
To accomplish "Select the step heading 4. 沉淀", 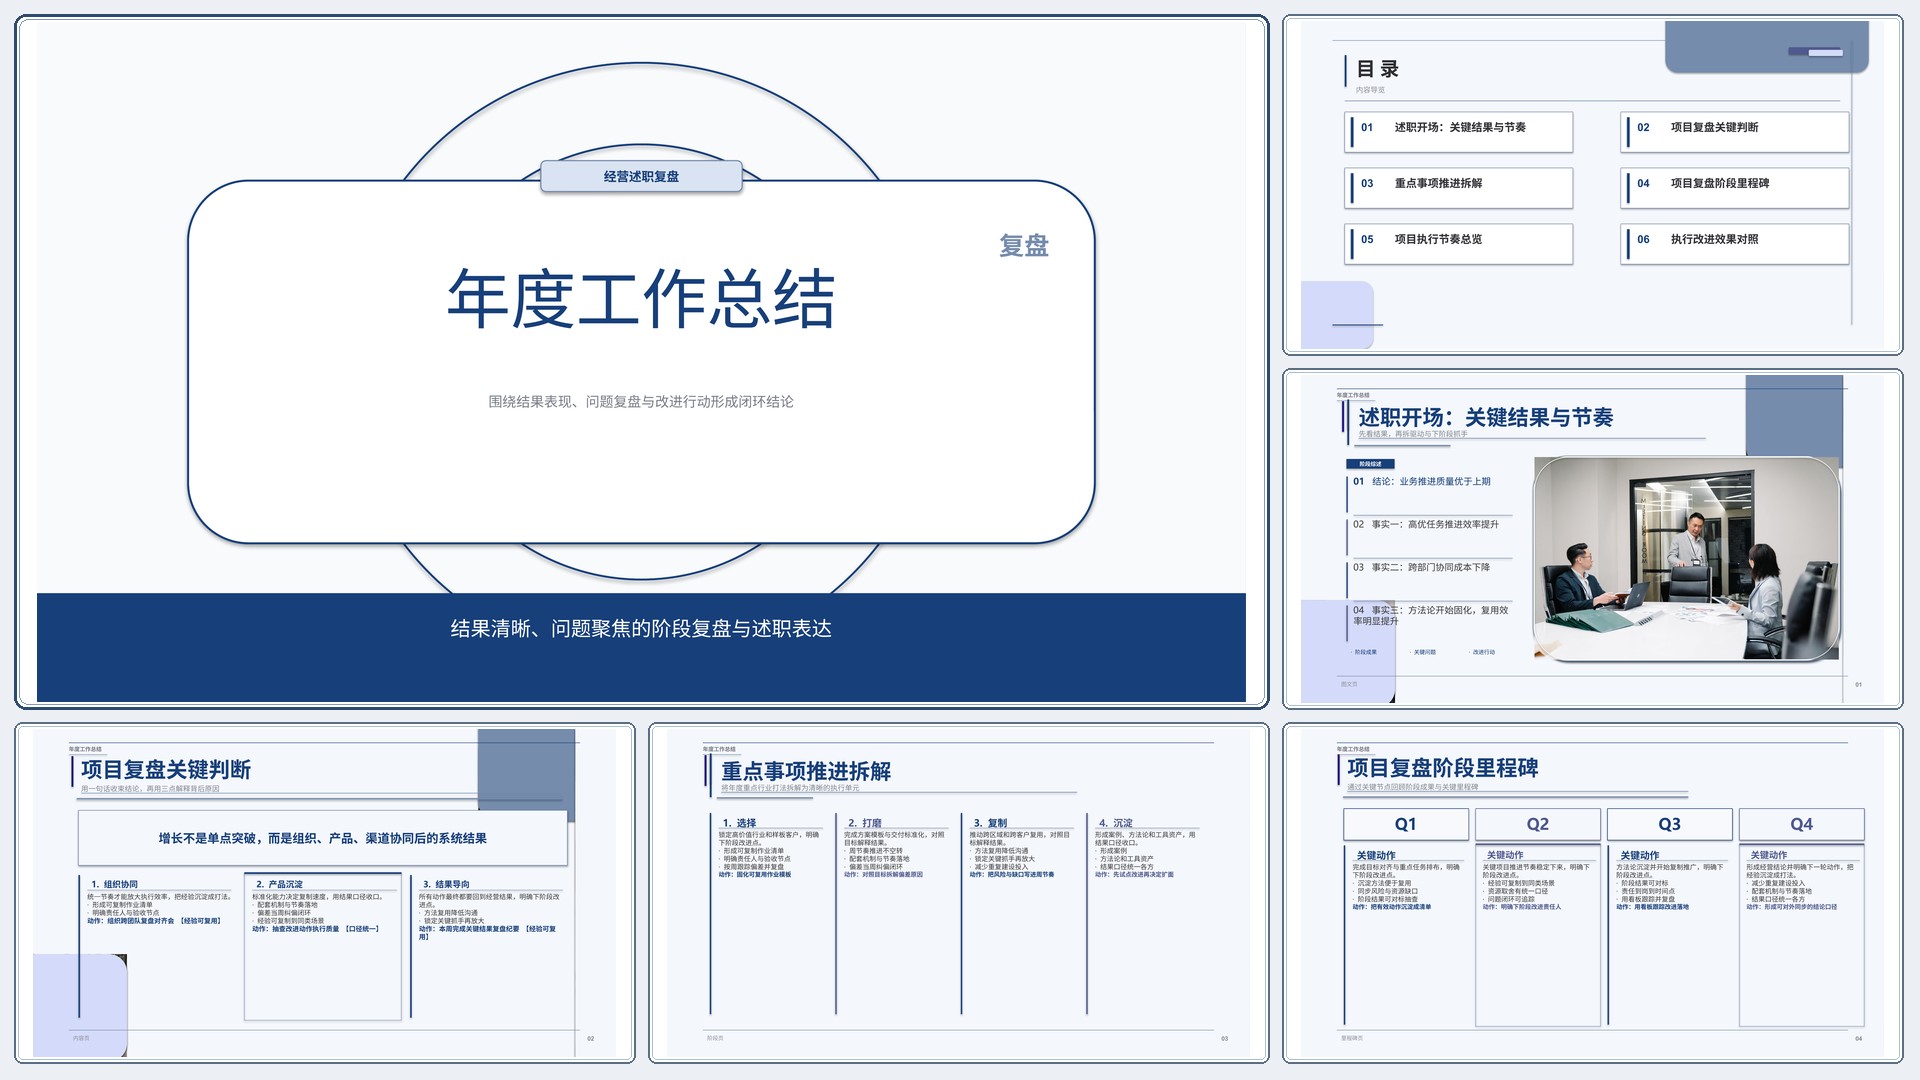I will click(x=1115, y=824).
